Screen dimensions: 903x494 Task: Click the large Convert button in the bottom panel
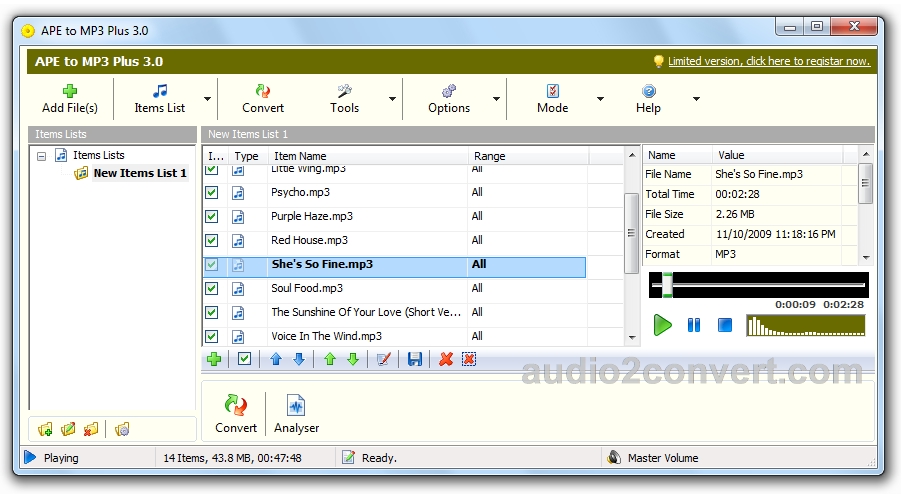(236, 415)
